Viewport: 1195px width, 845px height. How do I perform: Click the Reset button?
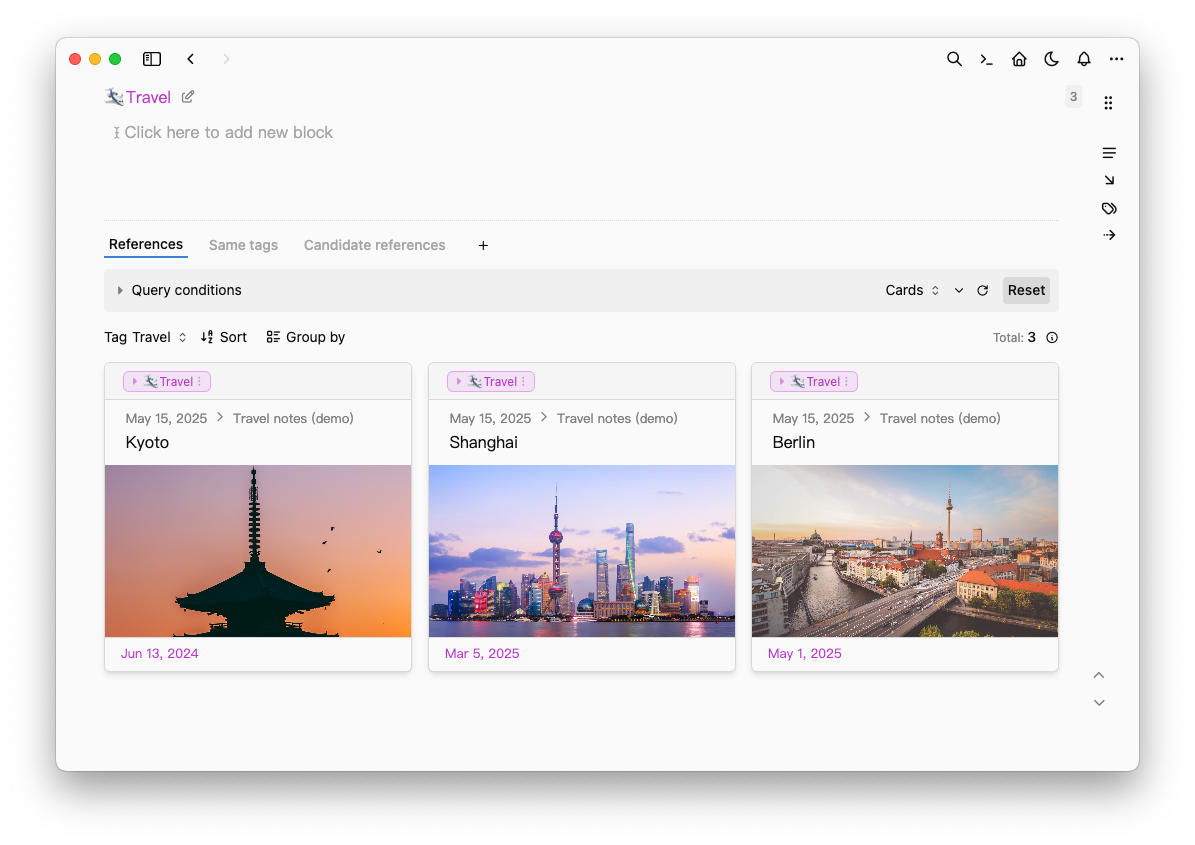[x=1026, y=290]
